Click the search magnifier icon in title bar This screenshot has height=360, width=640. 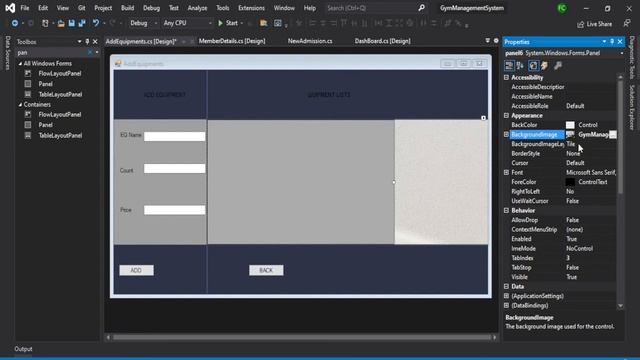(421, 8)
